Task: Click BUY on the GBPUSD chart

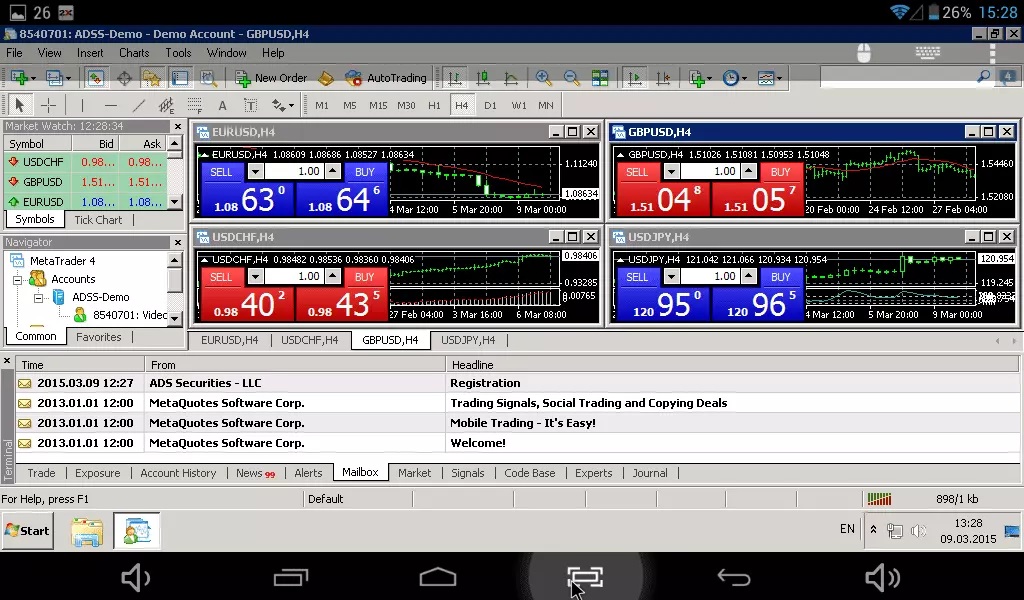Action: (x=780, y=172)
